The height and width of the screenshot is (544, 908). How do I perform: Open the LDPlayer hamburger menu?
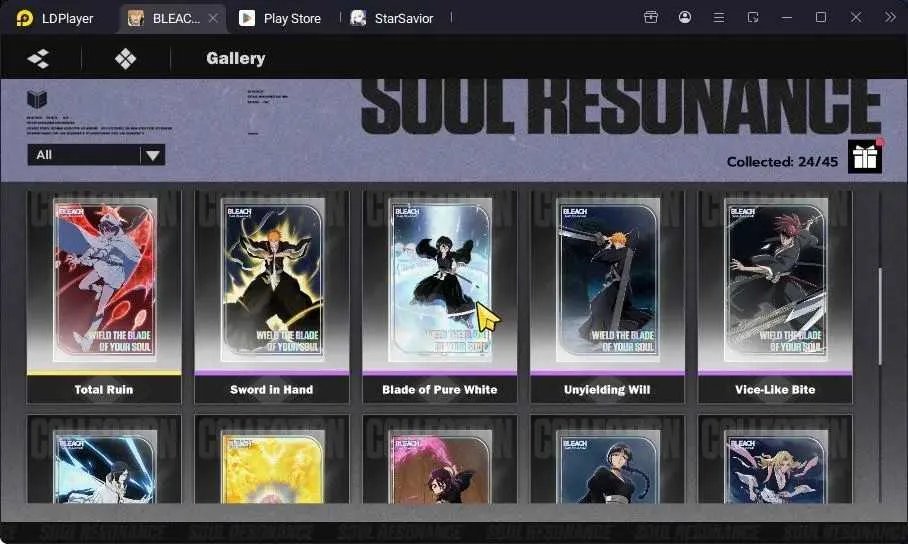[x=719, y=17]
